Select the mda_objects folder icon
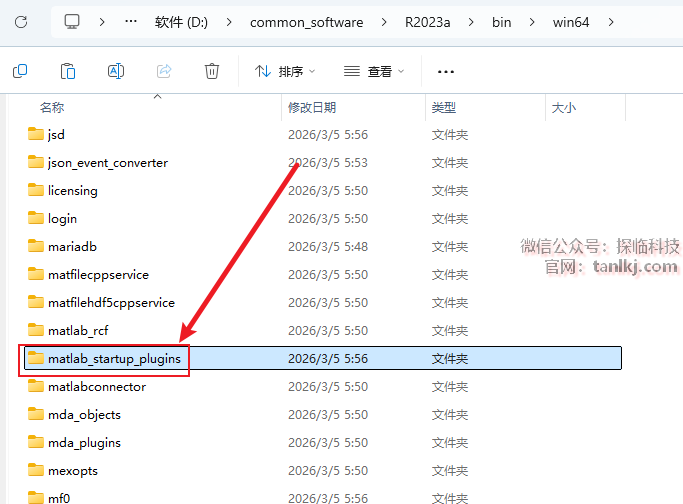Image resolution: width=683 pixels, height=504 pixels. click(36, 413)
